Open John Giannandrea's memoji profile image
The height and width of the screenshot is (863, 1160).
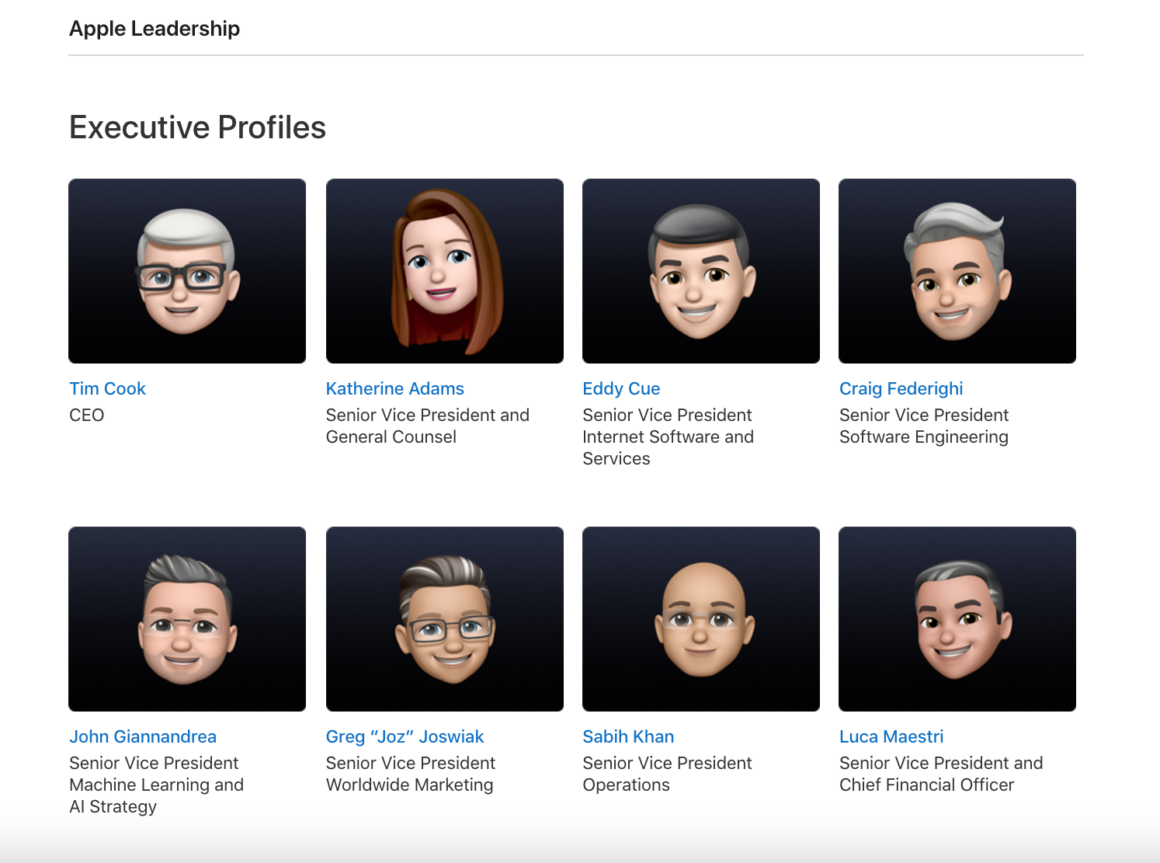(187, 619)
